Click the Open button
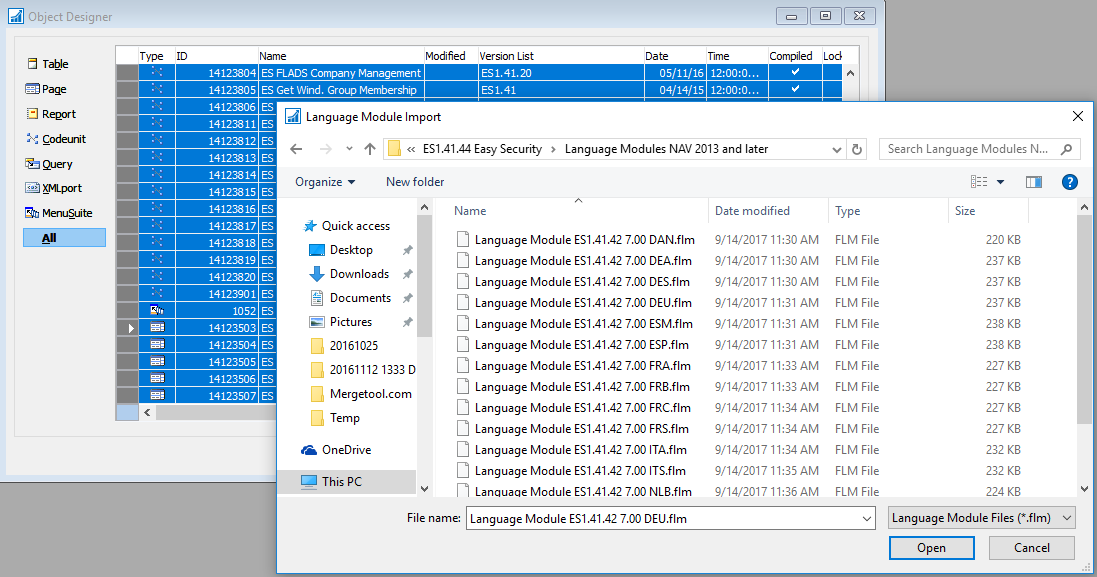1097x577 pixels. coord(931,548)
